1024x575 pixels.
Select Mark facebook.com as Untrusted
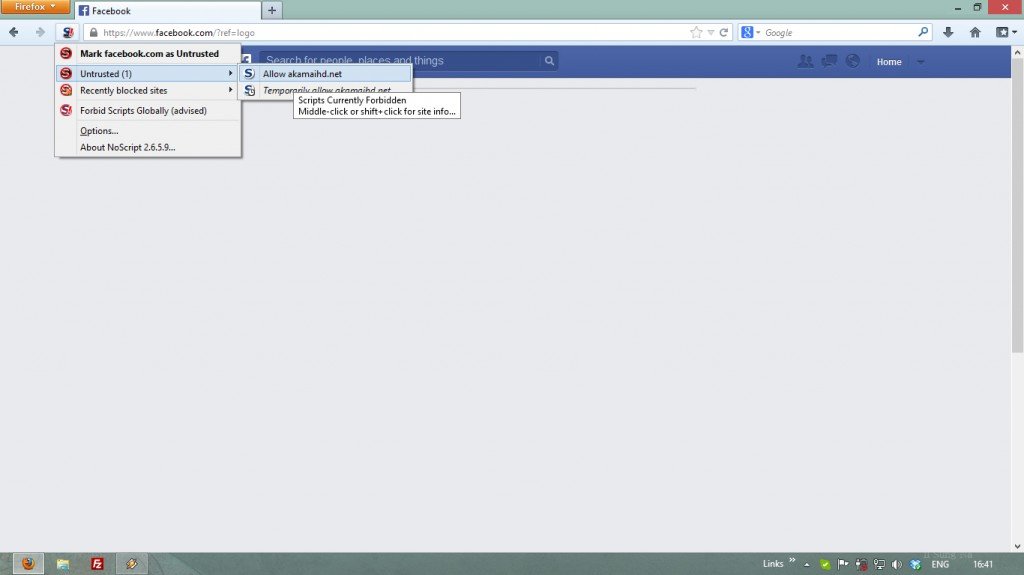(x=148, y=54)
